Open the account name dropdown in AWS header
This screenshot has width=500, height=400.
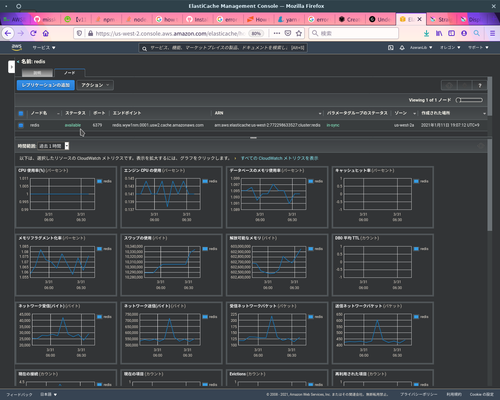pyautogui.click(x=421, y=48)
